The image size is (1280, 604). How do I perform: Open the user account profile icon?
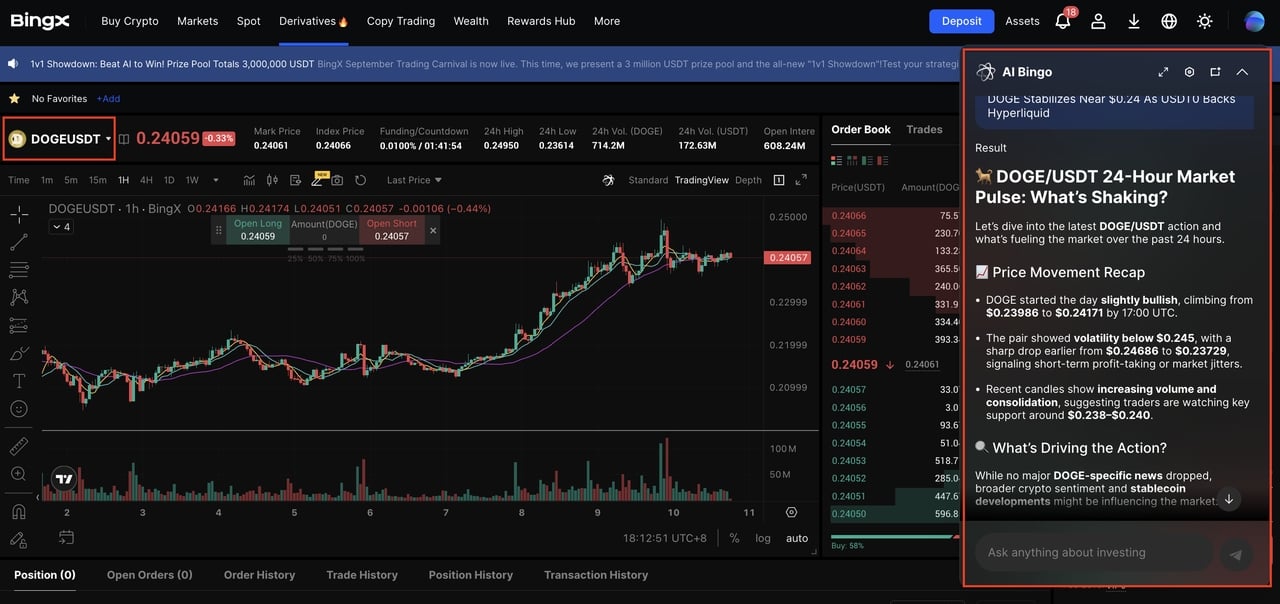click(x=1098, y=21)
